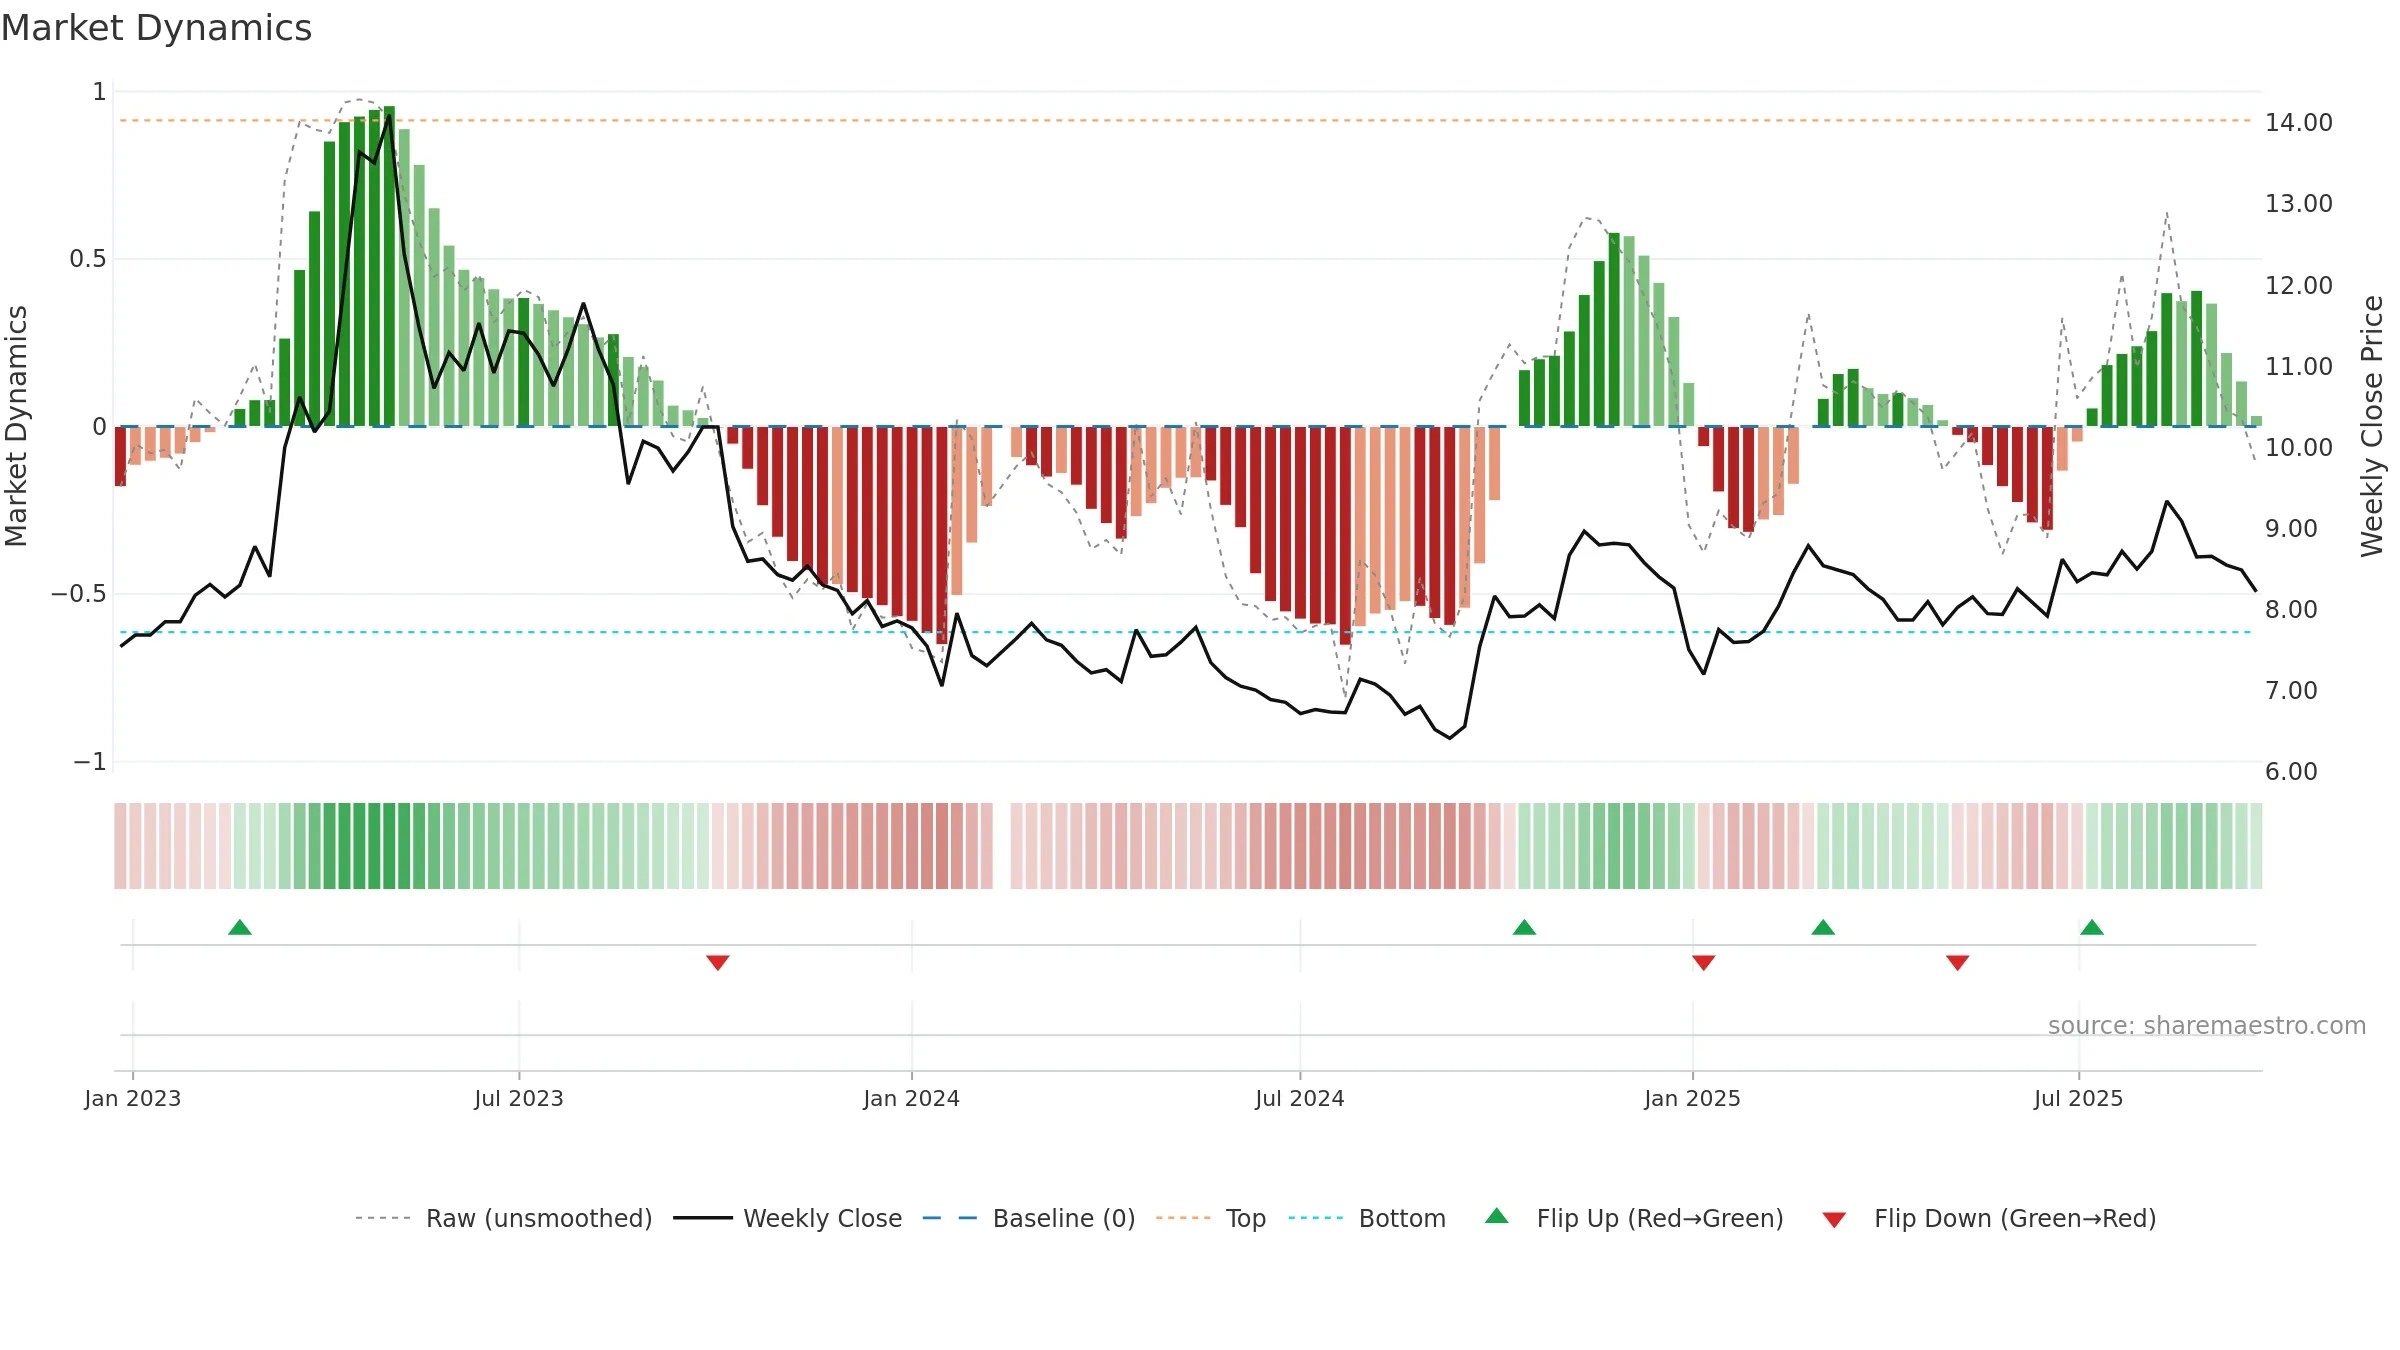Toggle the Raw (unsmoothed) legend entry
Image resolution: width=2400 pixels, height=1350 pixels.
coord(503,1218)
